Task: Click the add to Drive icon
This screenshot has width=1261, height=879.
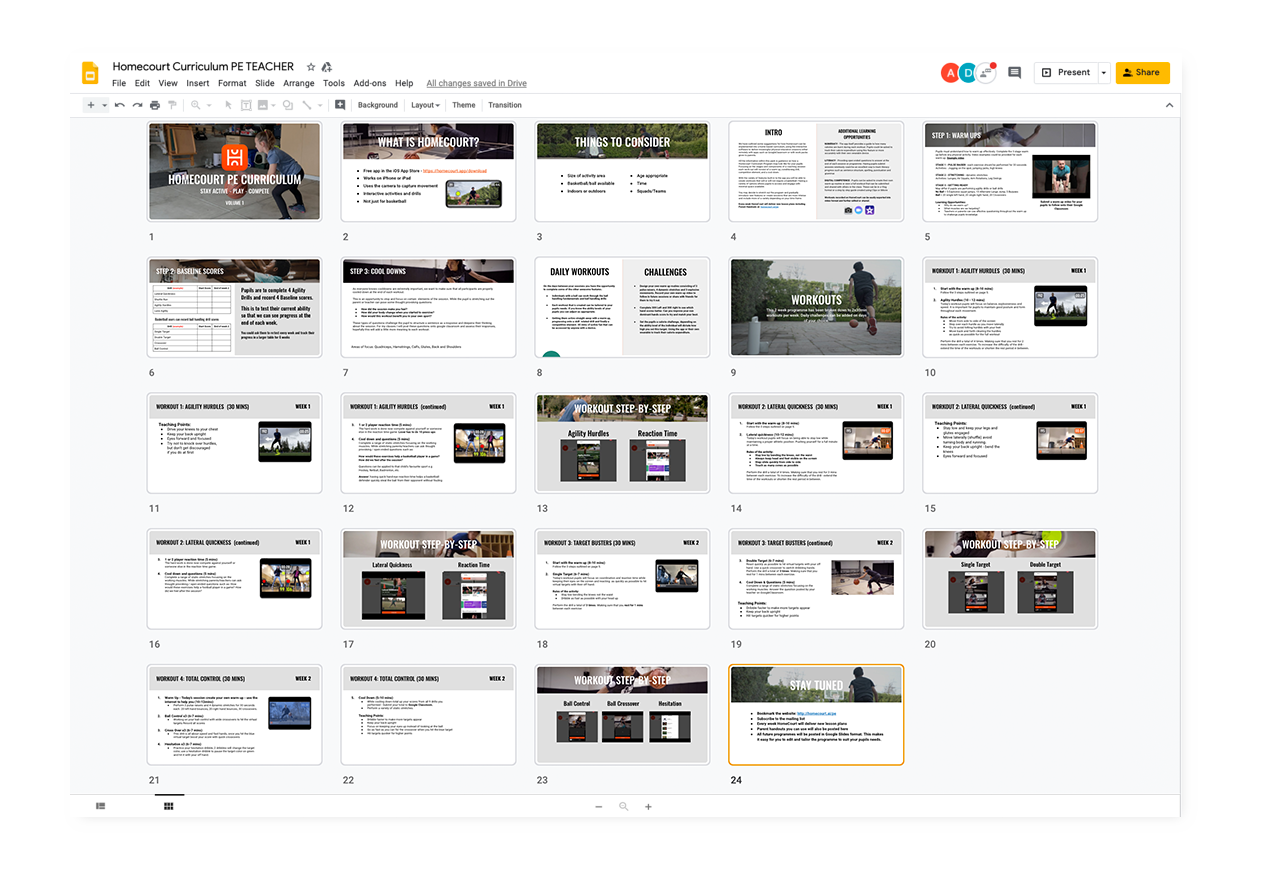Action: (x=327, y=67)
